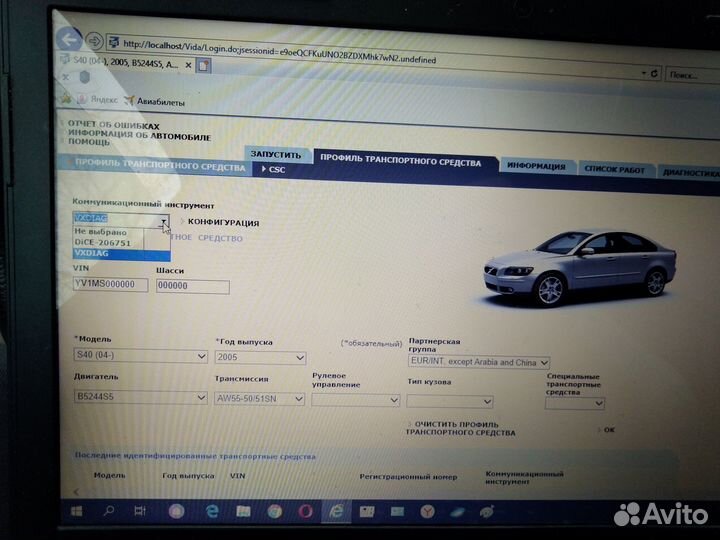Launch Google Chrome from the taskbar
720x540 pixels.
point(275,512)
